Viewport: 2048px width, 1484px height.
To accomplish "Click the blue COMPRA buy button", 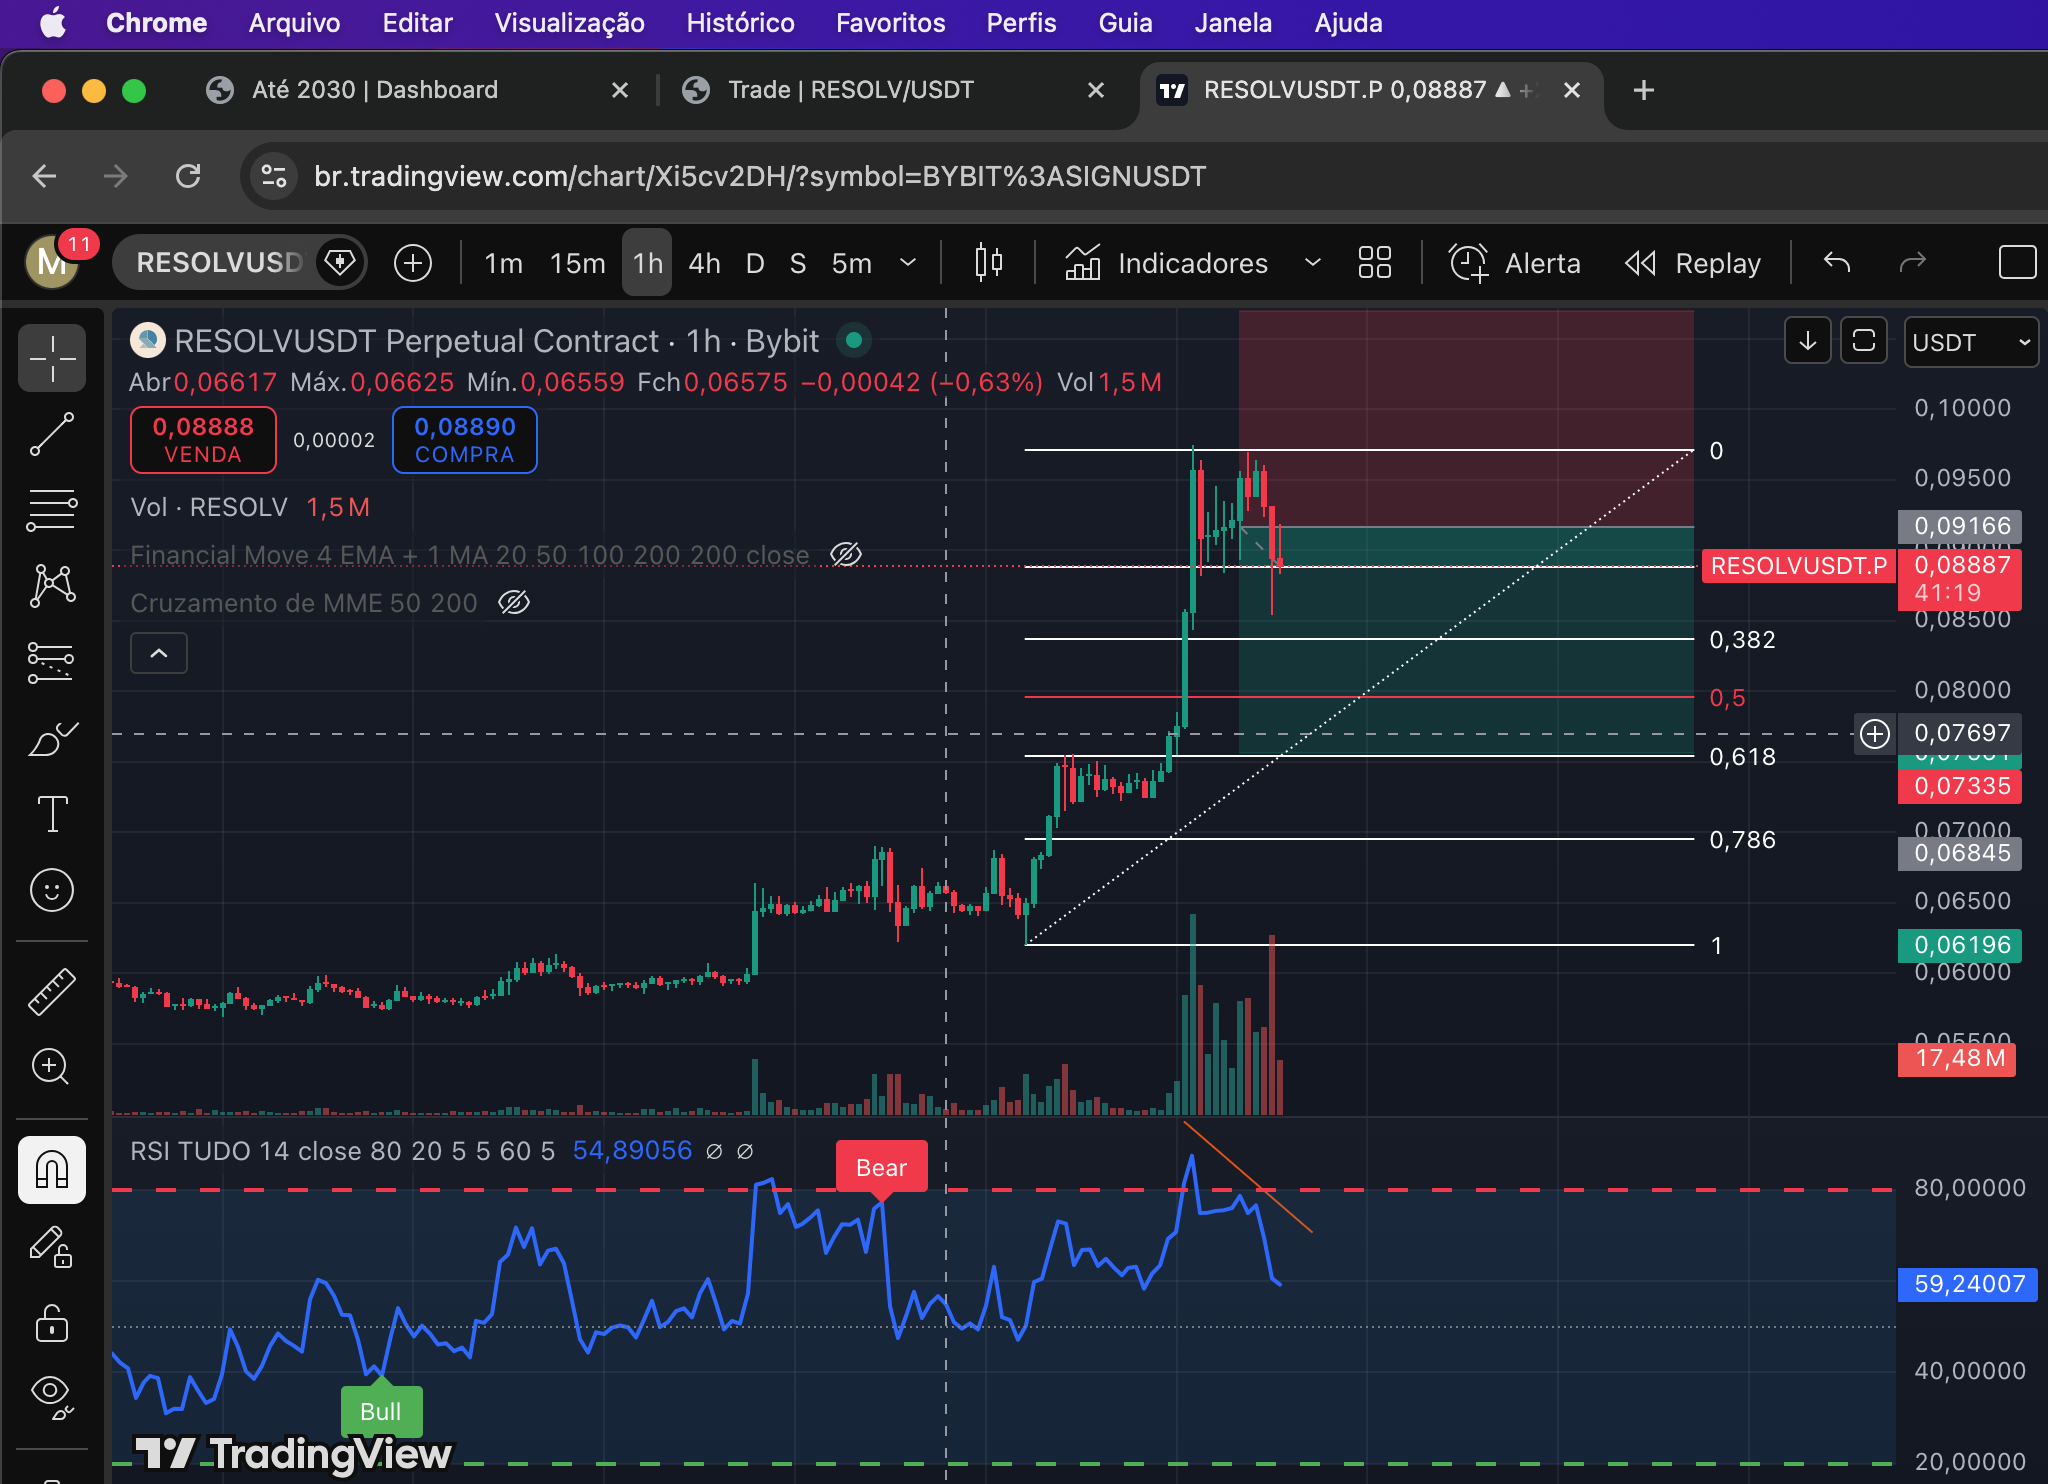I will coord(464,440).
